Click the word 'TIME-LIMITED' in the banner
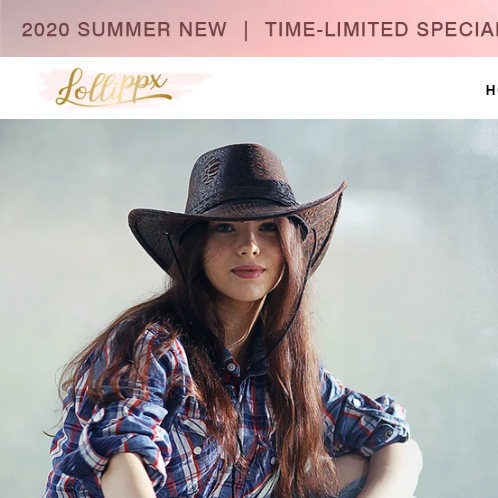Screen dimensions: 498x498 tap(337, 29)
